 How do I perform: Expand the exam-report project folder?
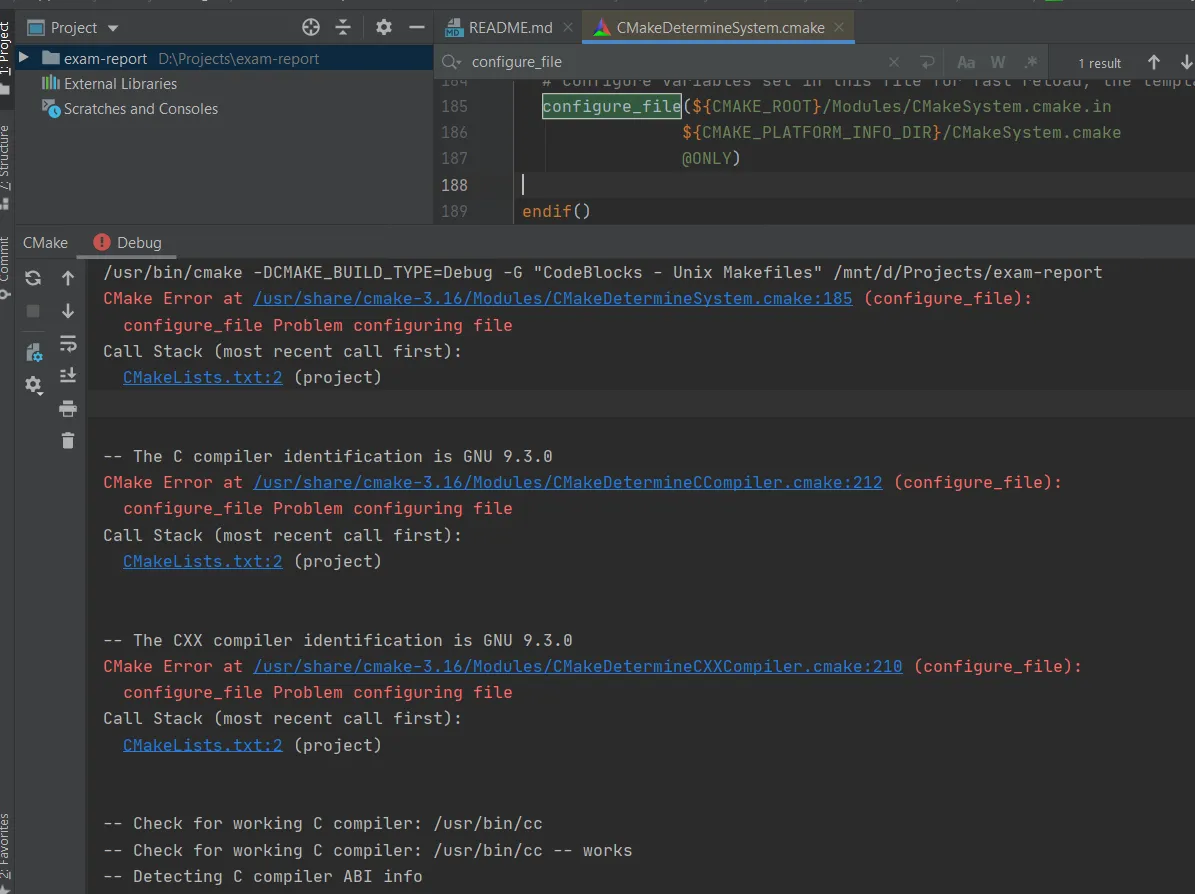24,59
